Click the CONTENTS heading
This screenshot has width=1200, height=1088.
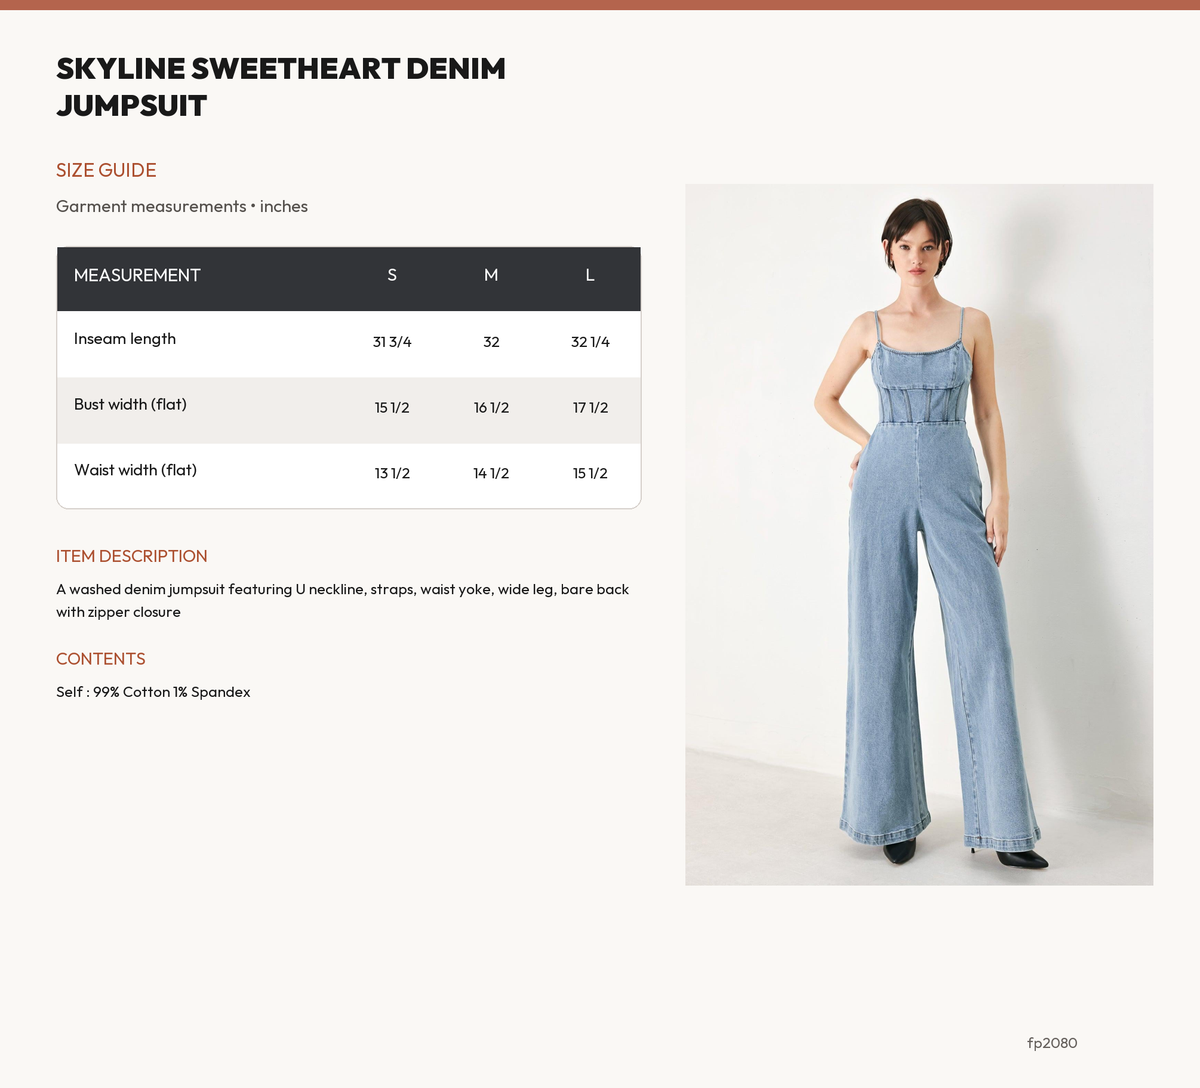(x=101, y=659)
